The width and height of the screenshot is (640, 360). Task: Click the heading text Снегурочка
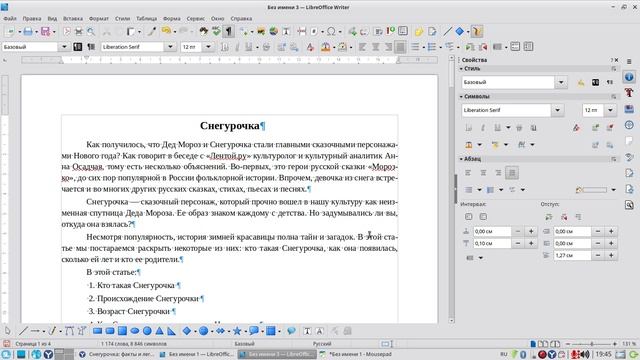point(229,126)
